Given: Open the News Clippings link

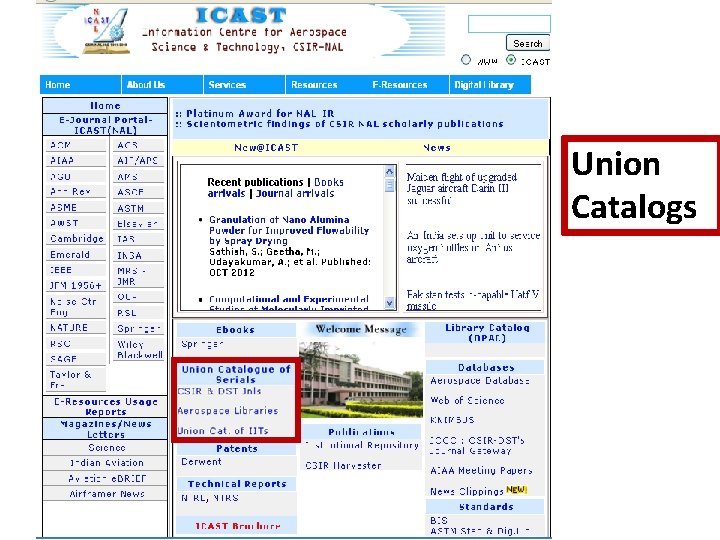Looking at the screenshot, I should (467, 491).
